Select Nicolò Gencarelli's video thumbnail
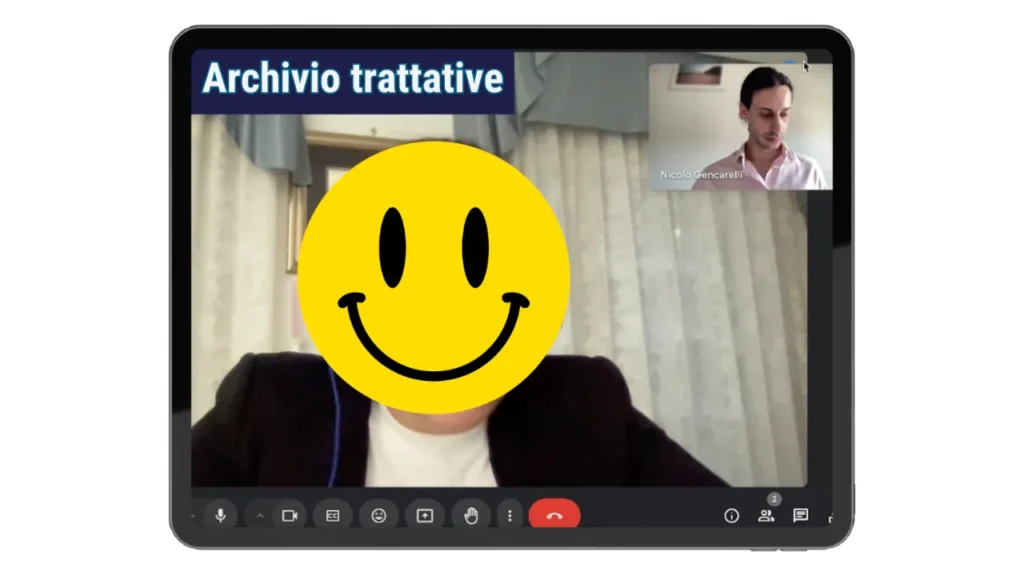Screen dimensions: 1024x576 pos(741,127)
